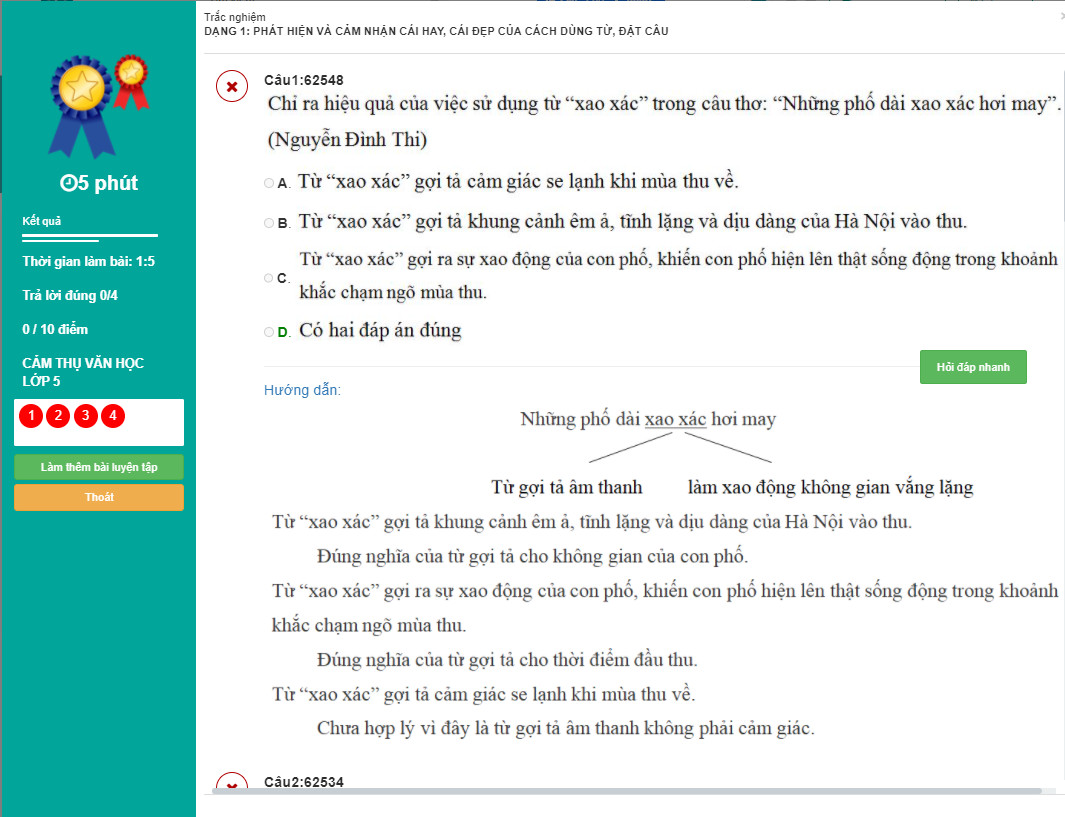1065x817 pixels.
Task: Click the text 'Câu2:62534'
Action: (304, 782)
